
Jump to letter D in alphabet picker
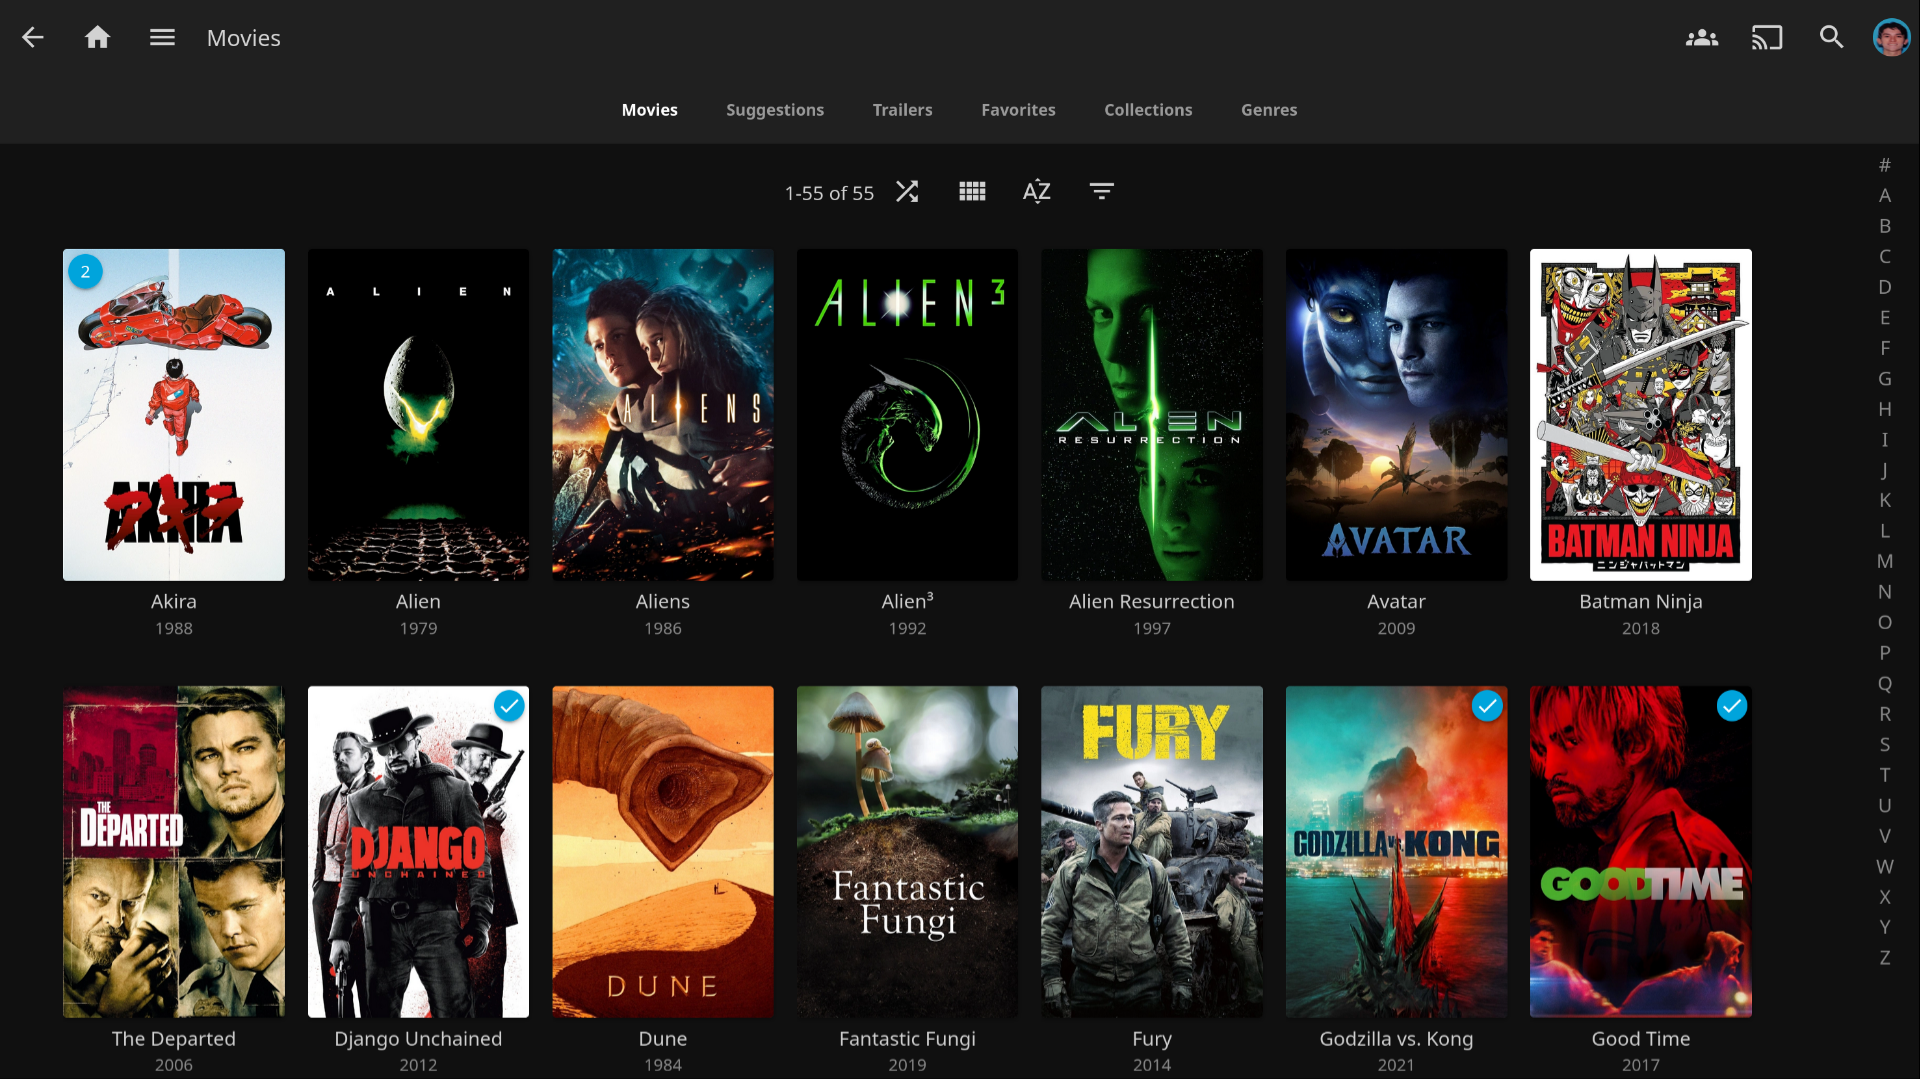pyautogui.click(x=1884, y=287)
